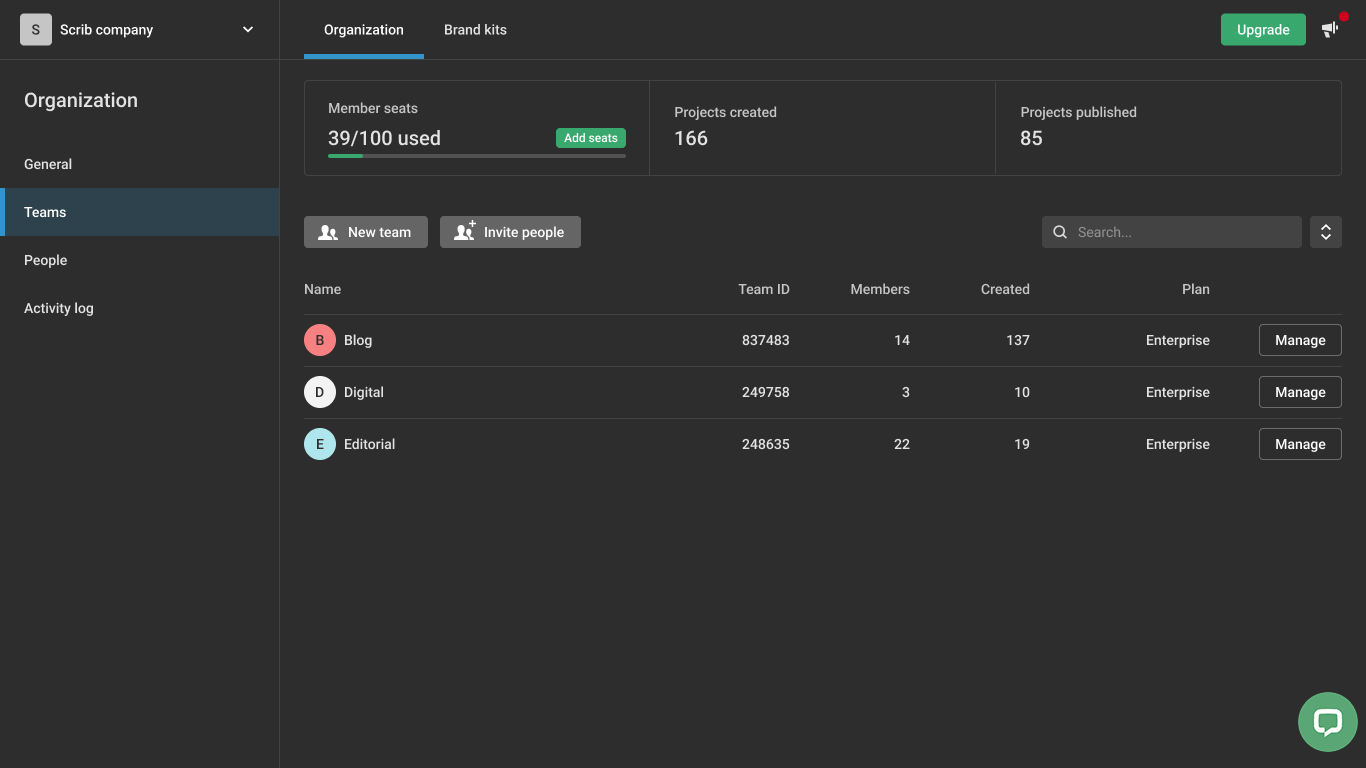Select the Organization tab
The width and height of the screenshot is (1366, 768).
tap(364, 30)
